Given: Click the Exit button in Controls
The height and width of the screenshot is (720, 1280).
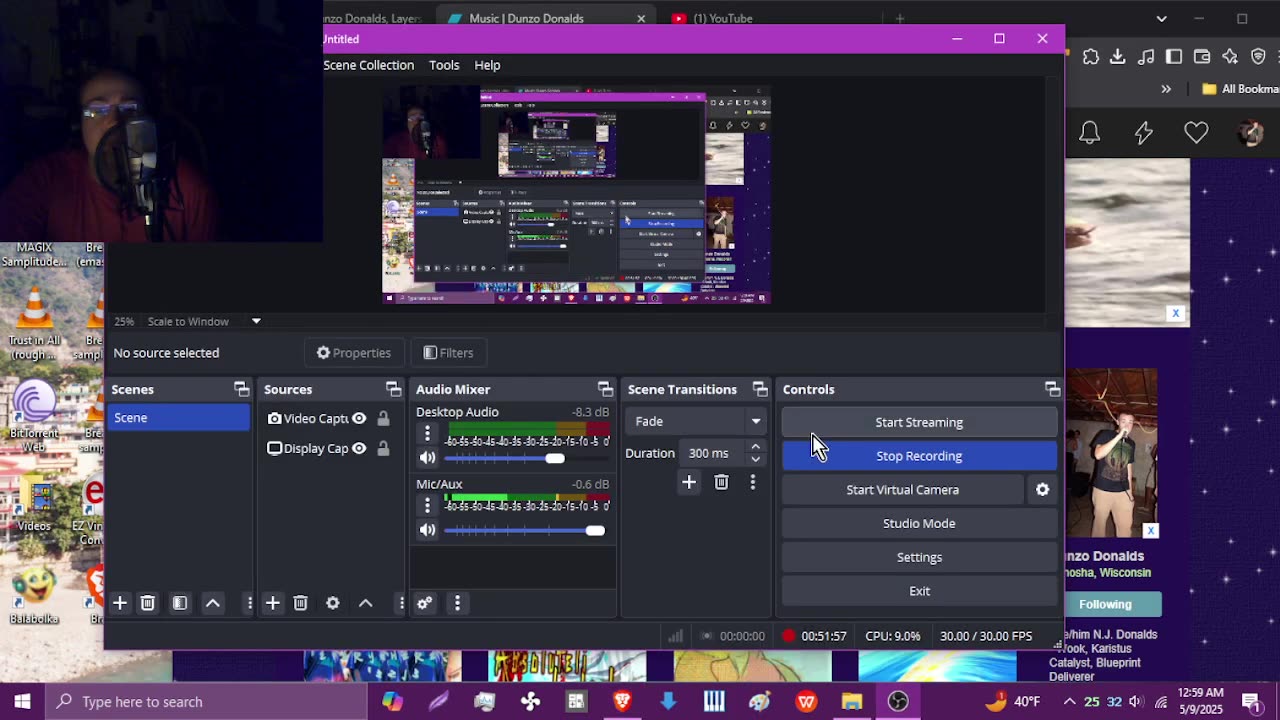Looking at the screenshot, I should (919, 591).
